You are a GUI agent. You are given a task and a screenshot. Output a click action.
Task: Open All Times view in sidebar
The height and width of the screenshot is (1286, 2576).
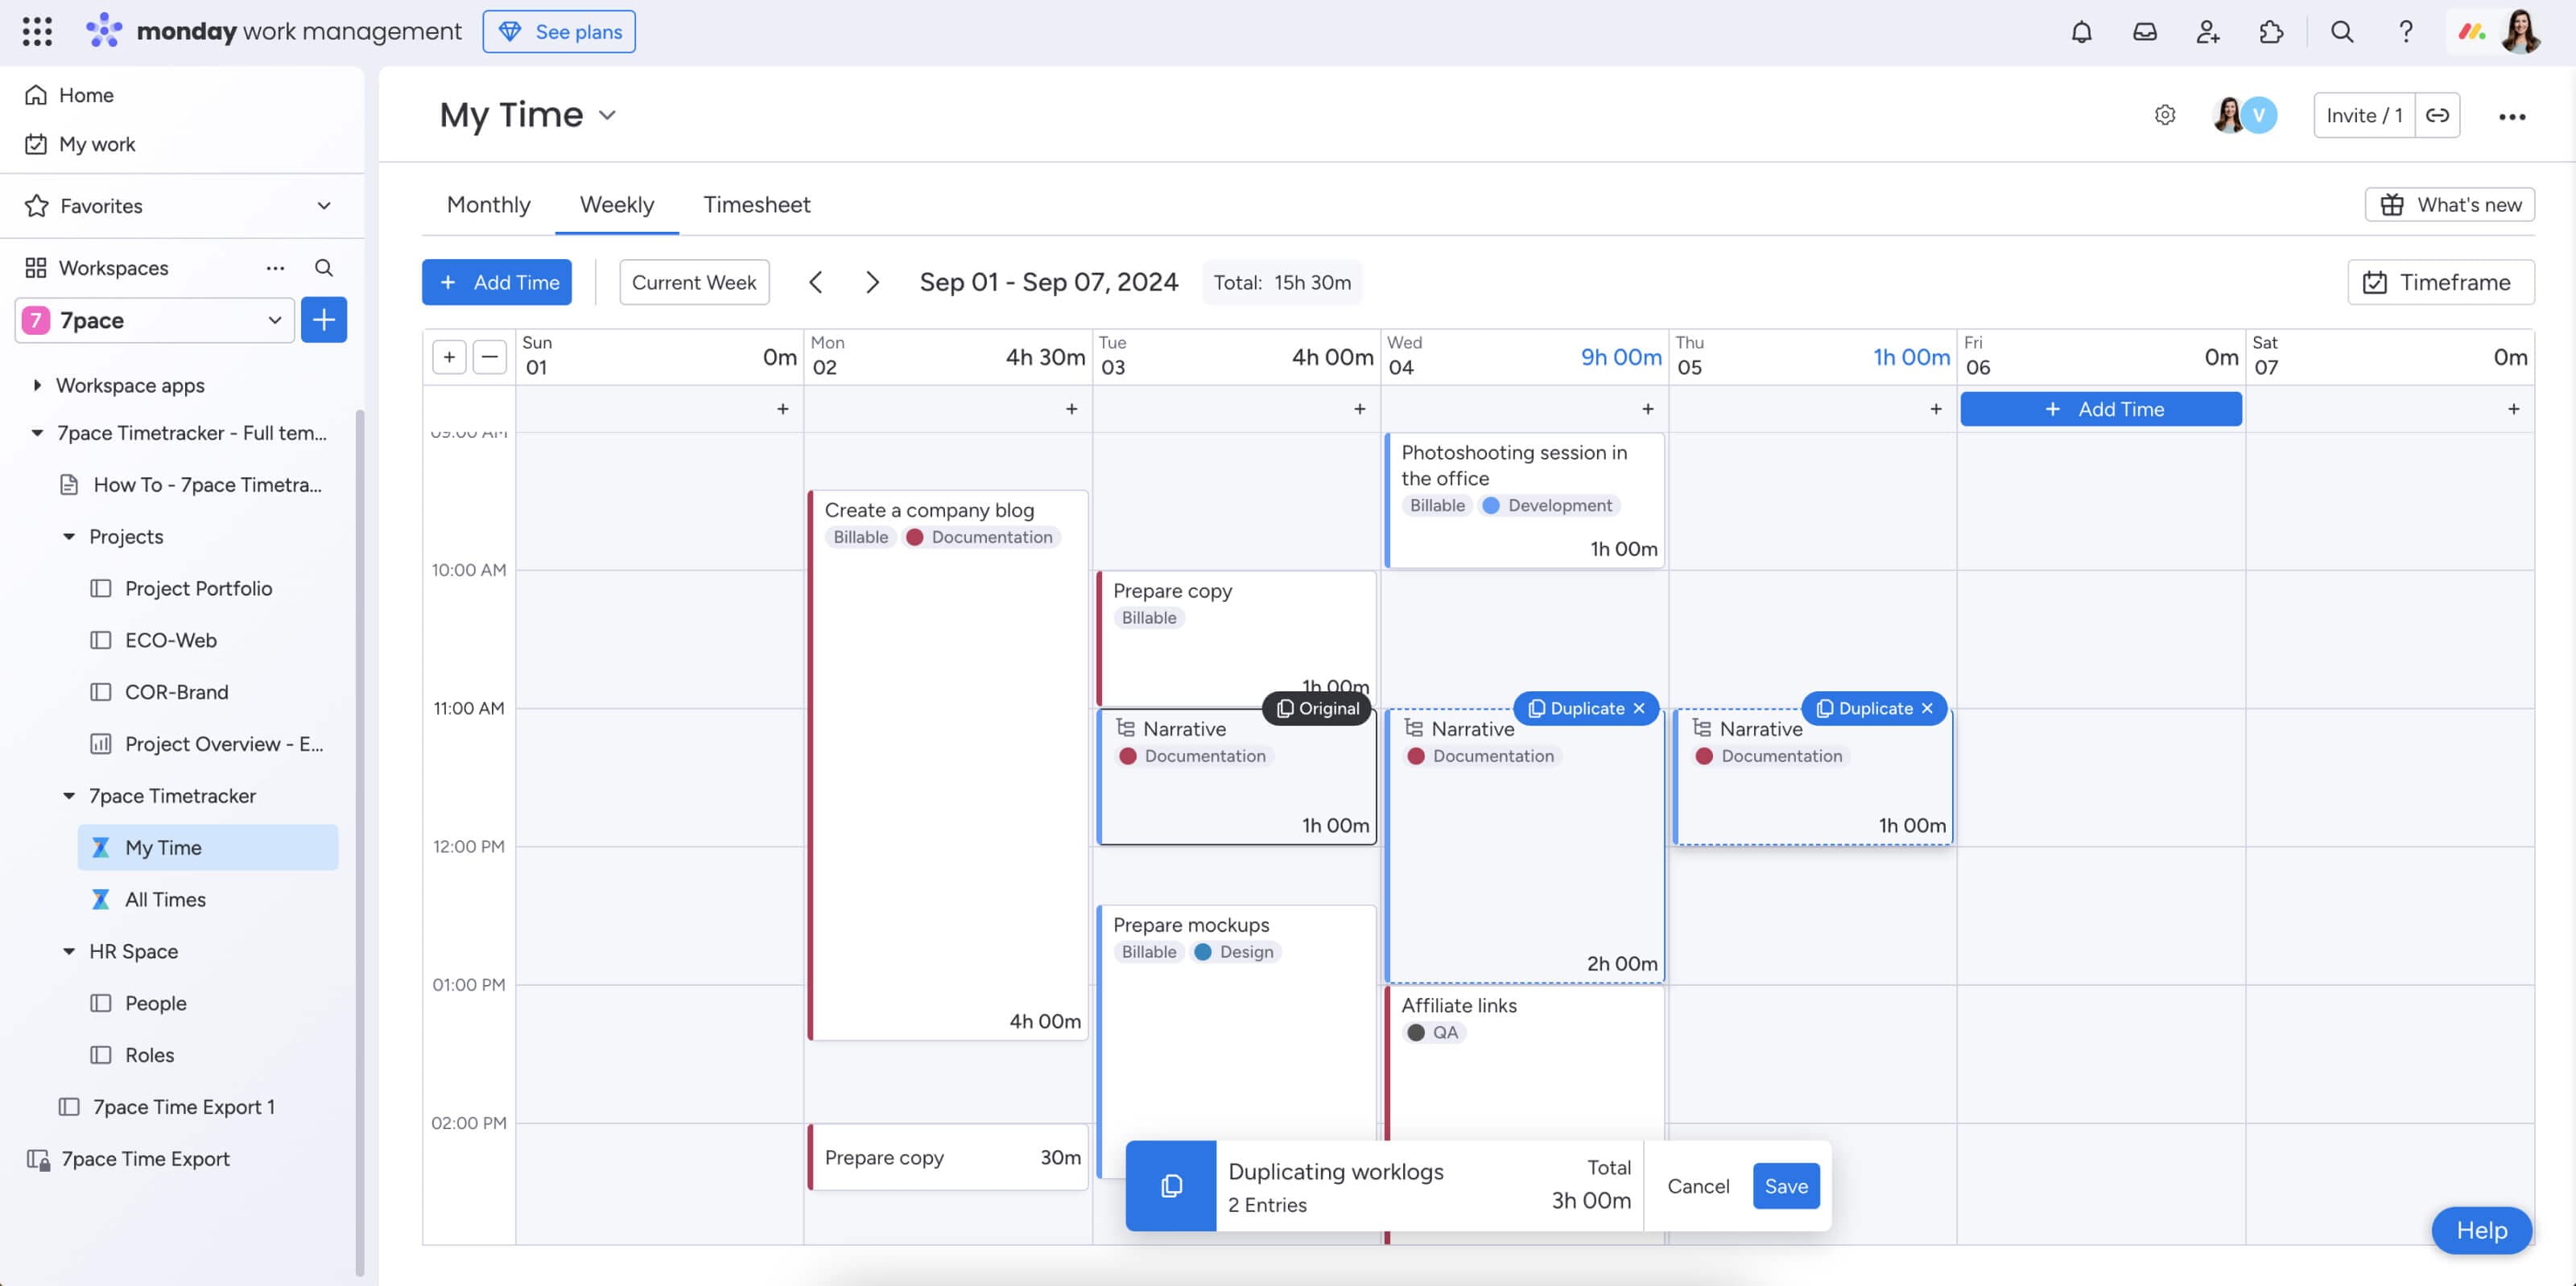[165, 900]
